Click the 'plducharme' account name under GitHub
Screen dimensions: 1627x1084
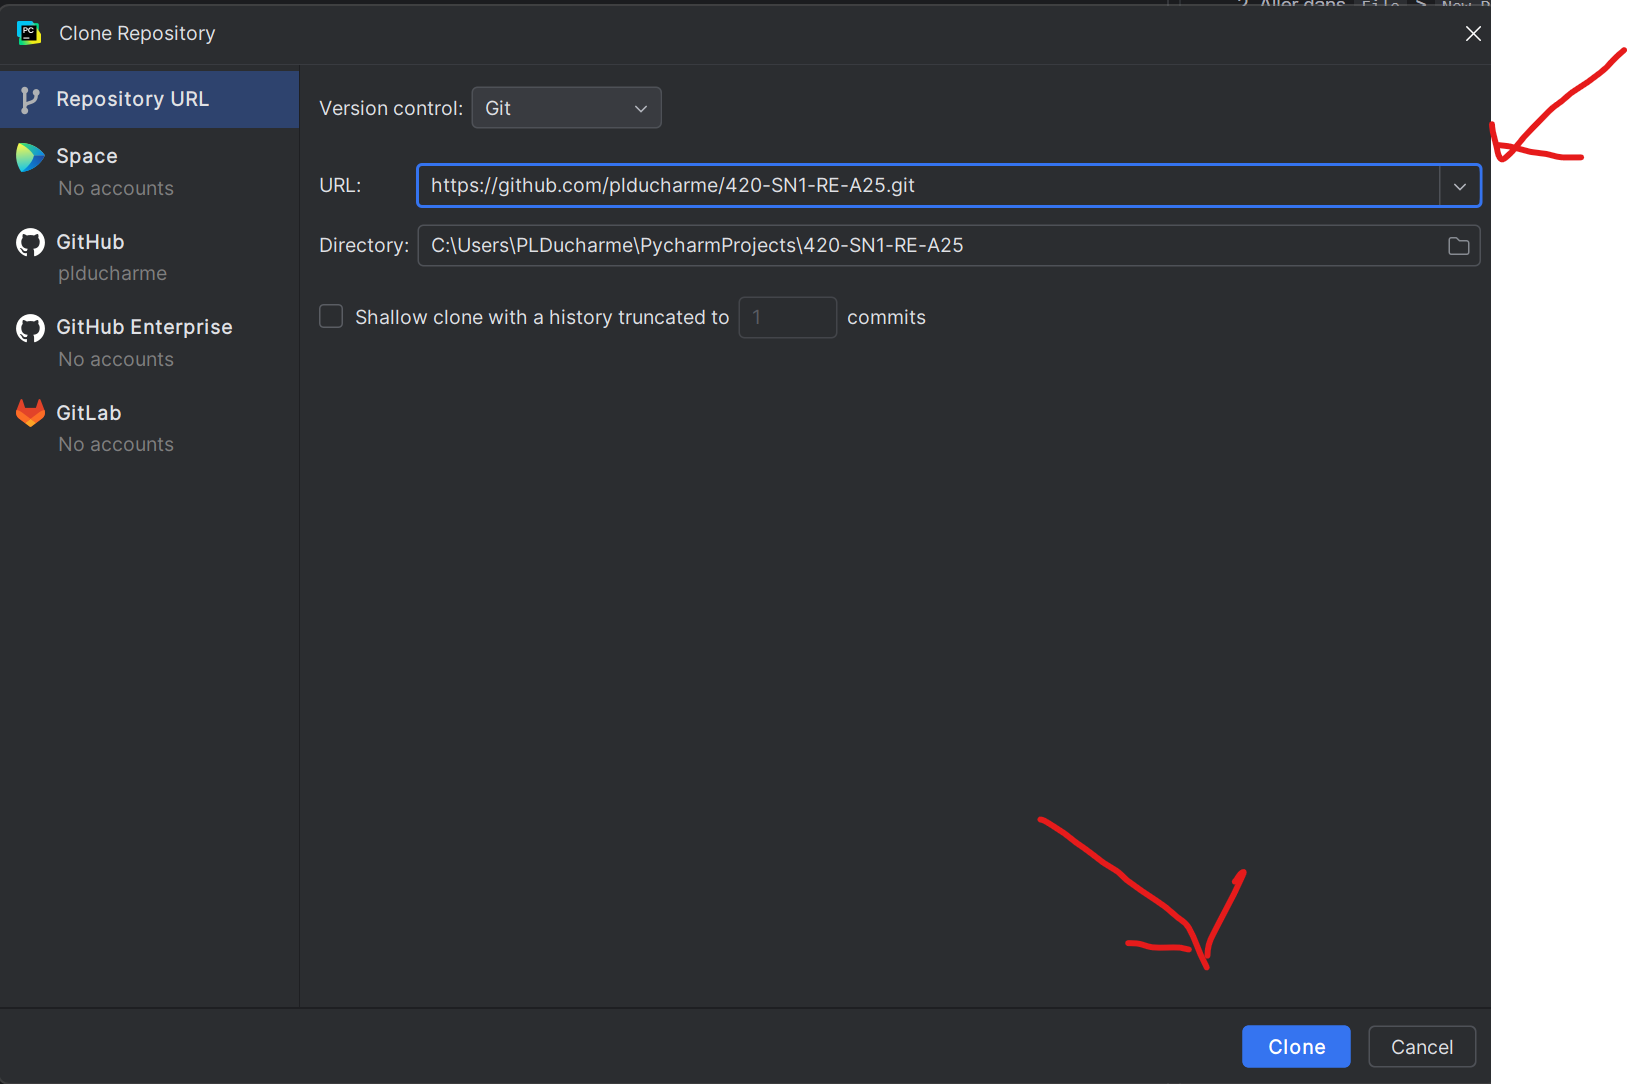[112, 273]
